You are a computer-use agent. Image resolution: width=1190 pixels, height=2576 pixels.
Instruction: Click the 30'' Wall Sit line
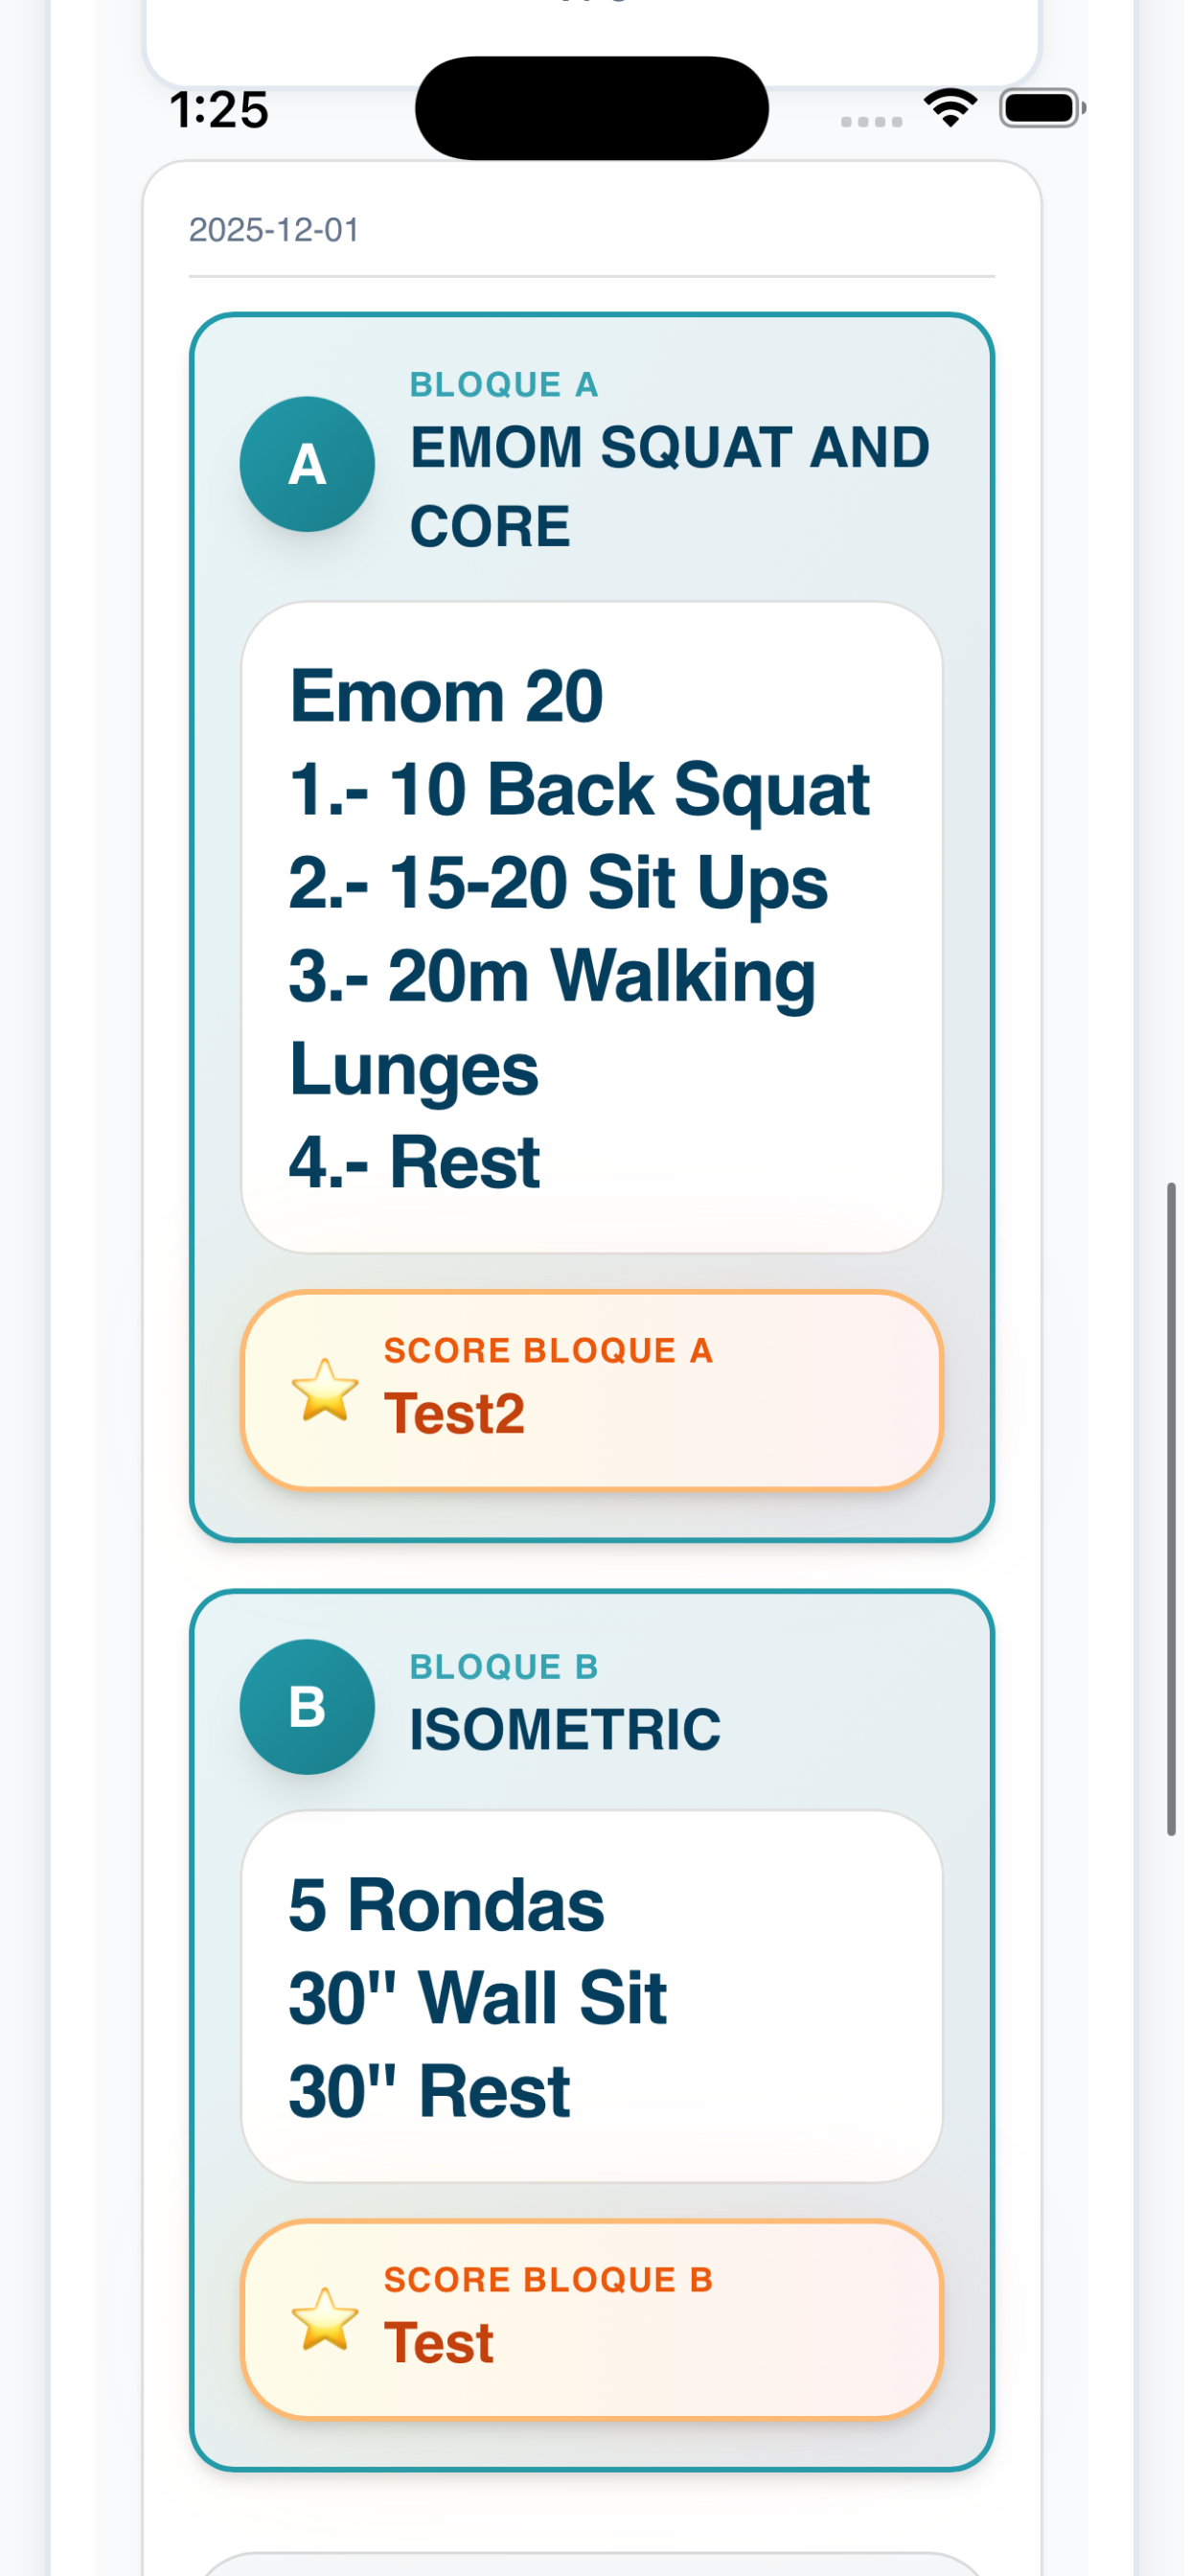tap(479, 1998)
